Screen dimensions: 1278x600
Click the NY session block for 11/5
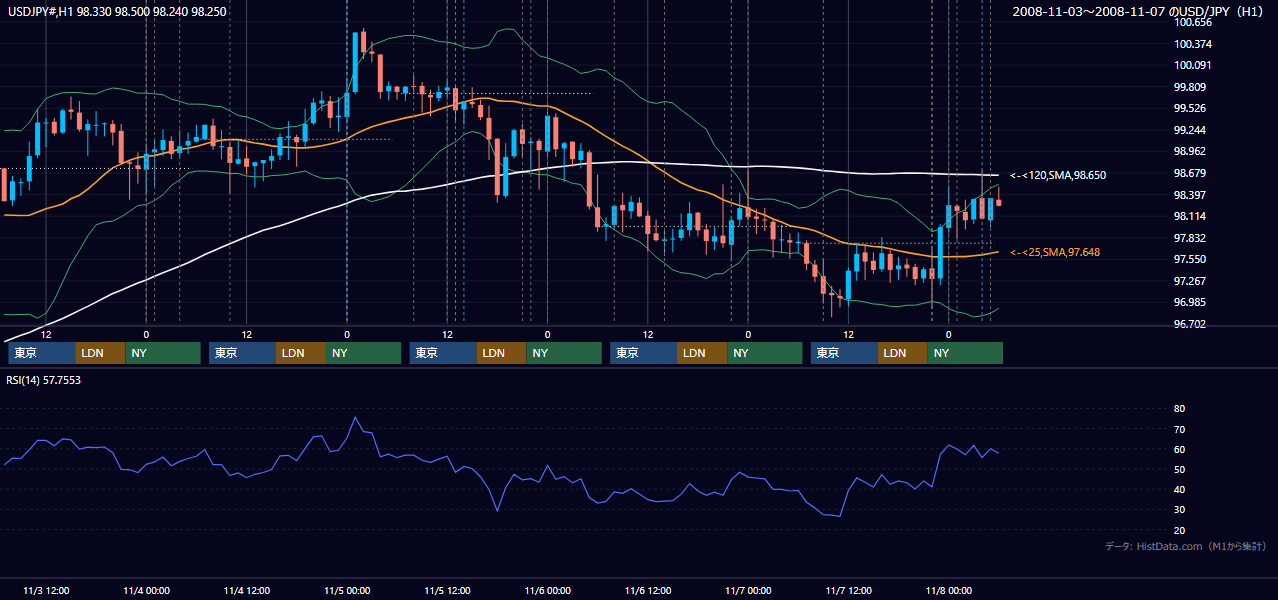(x=564, y=353)
